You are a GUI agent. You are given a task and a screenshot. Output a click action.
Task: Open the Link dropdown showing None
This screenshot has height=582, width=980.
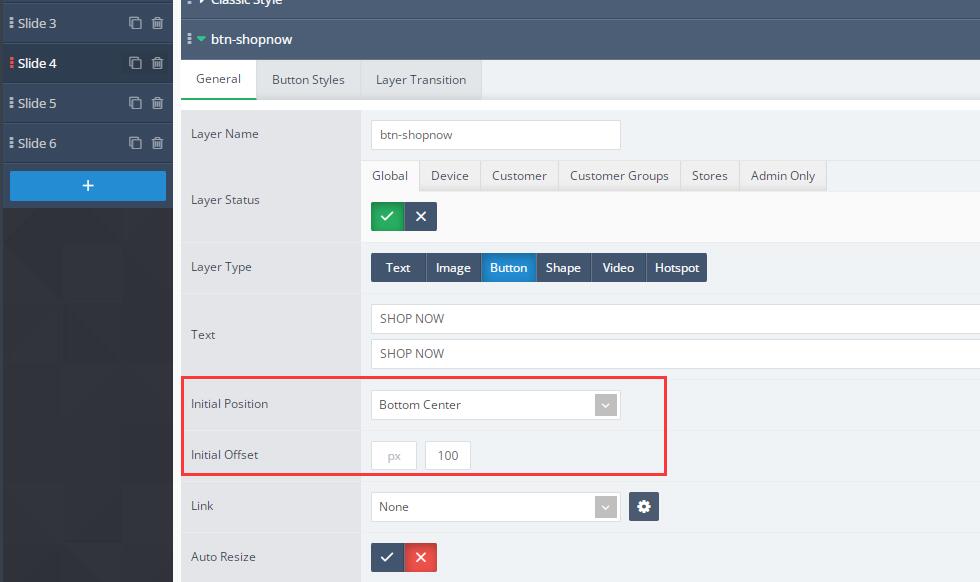click(496, 506)
